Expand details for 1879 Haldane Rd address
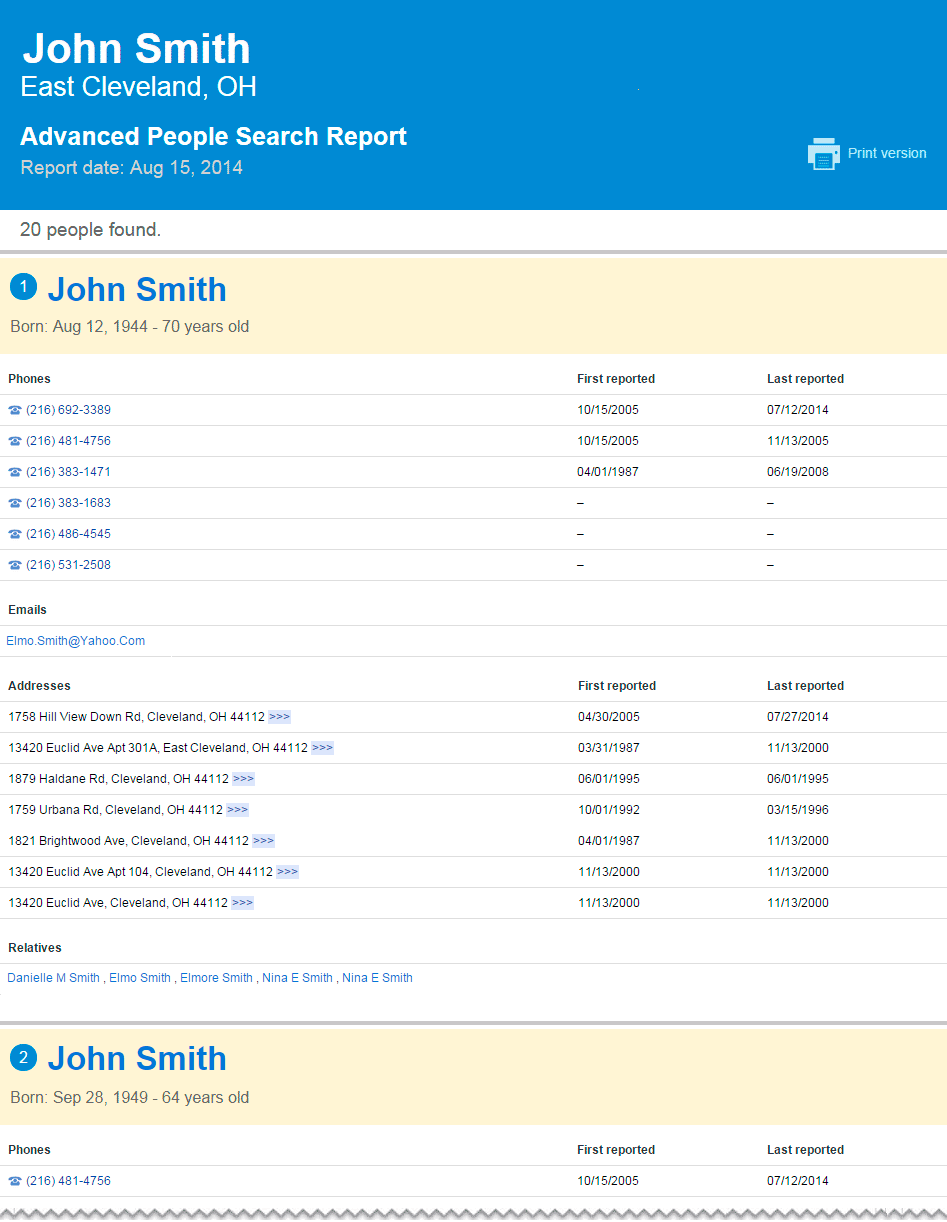The width and height of the screenshot is (947, 1222). click(x=243, y=779)
